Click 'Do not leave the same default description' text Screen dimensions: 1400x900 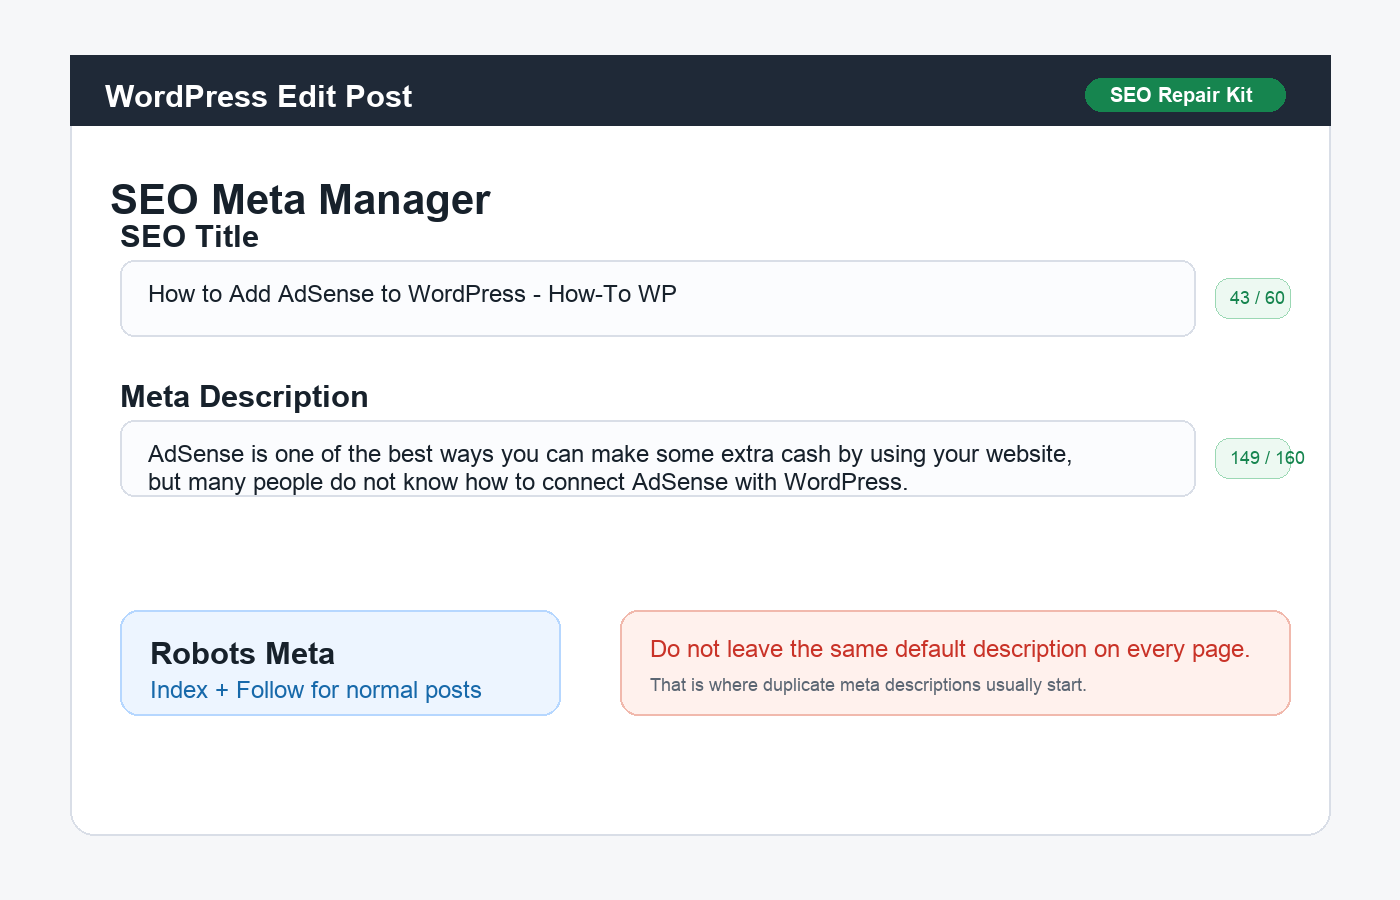click(868, 649)
